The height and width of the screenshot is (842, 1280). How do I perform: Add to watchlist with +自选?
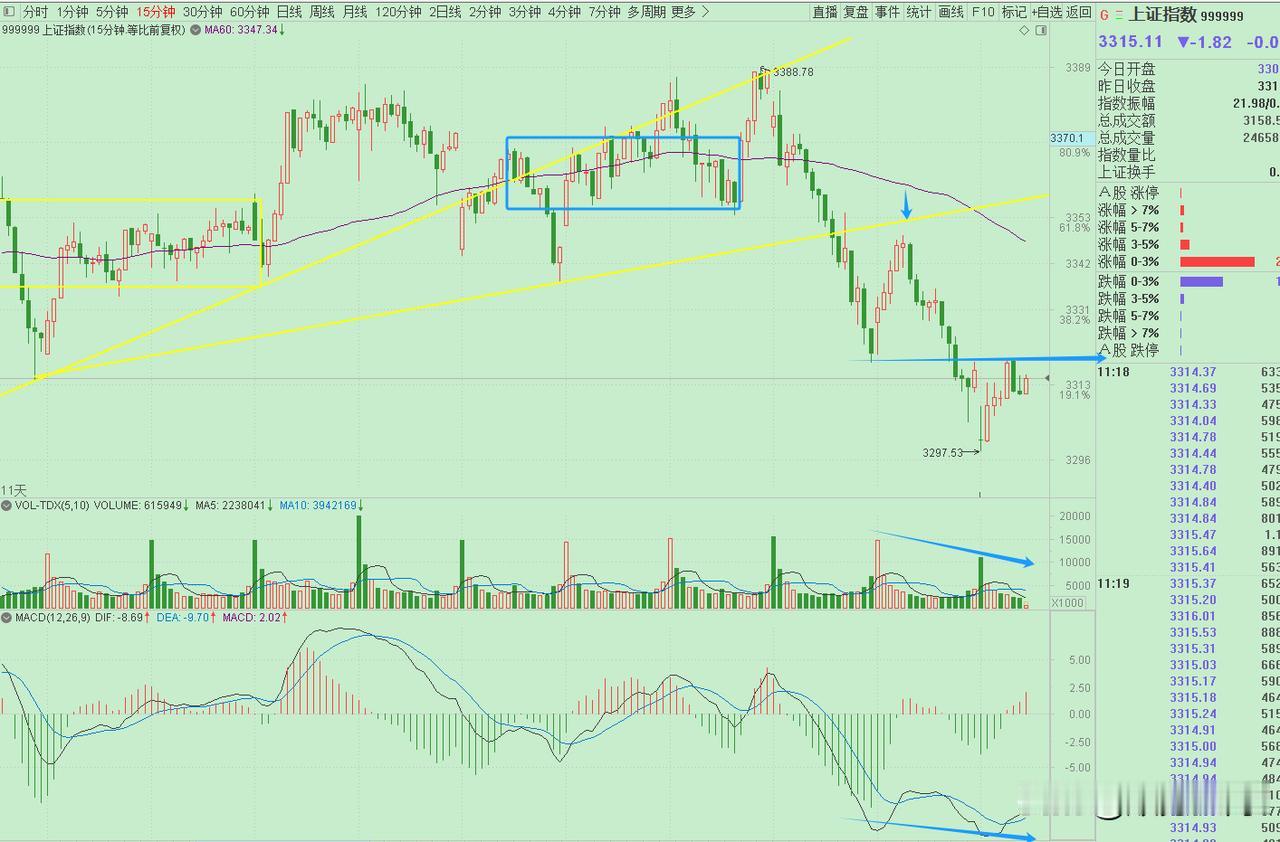[1046, 12]
